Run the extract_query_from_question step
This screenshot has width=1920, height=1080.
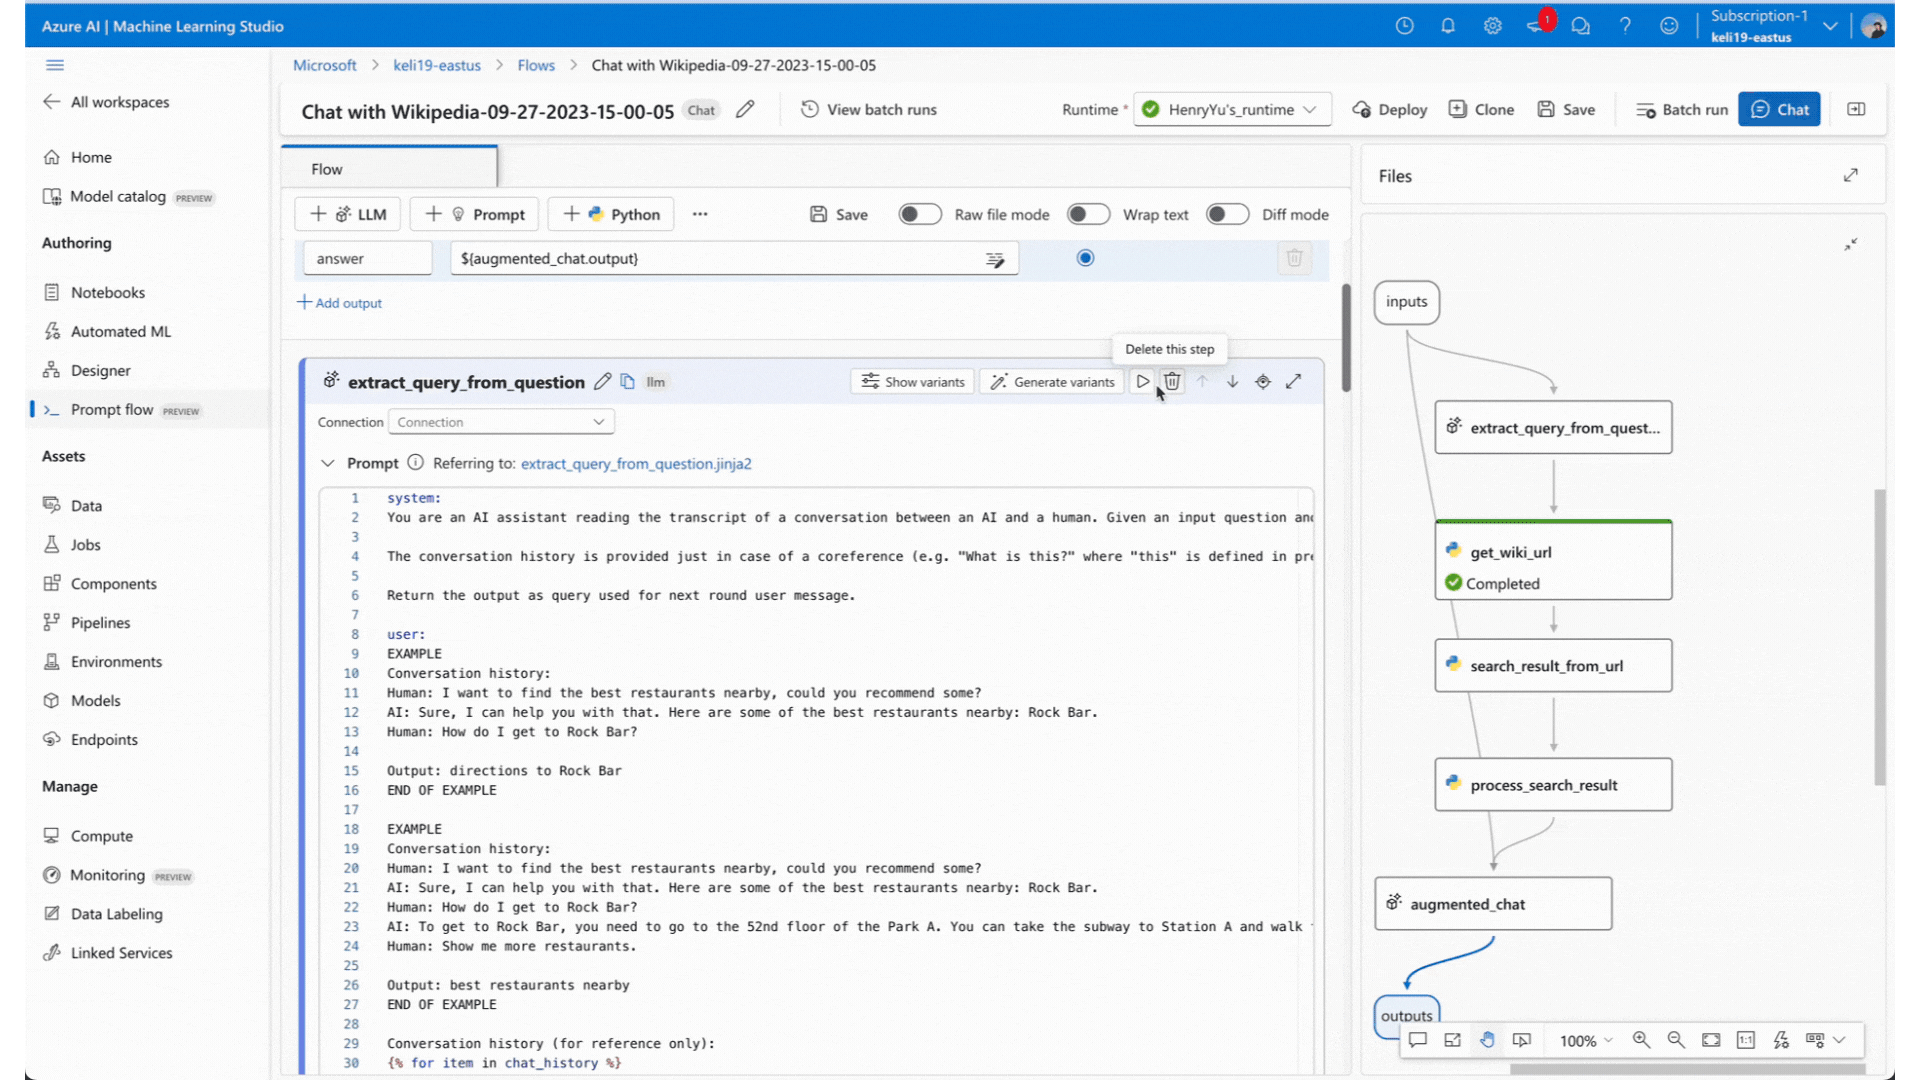[x=1142, y=382]
